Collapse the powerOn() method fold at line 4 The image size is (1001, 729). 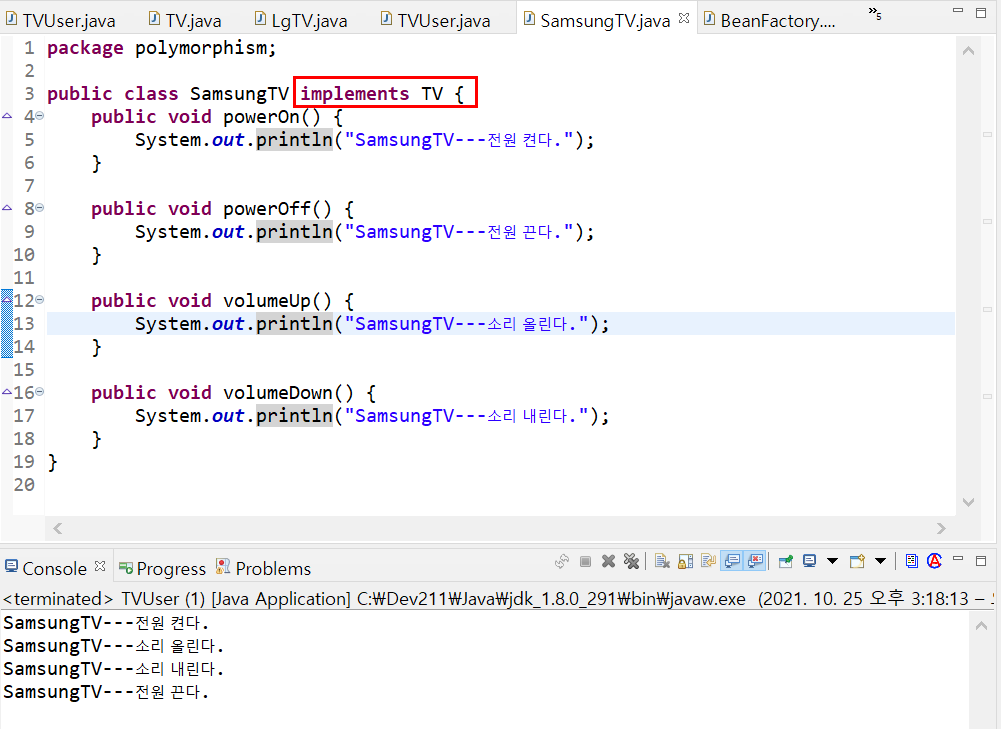click(x=40, y=116)
